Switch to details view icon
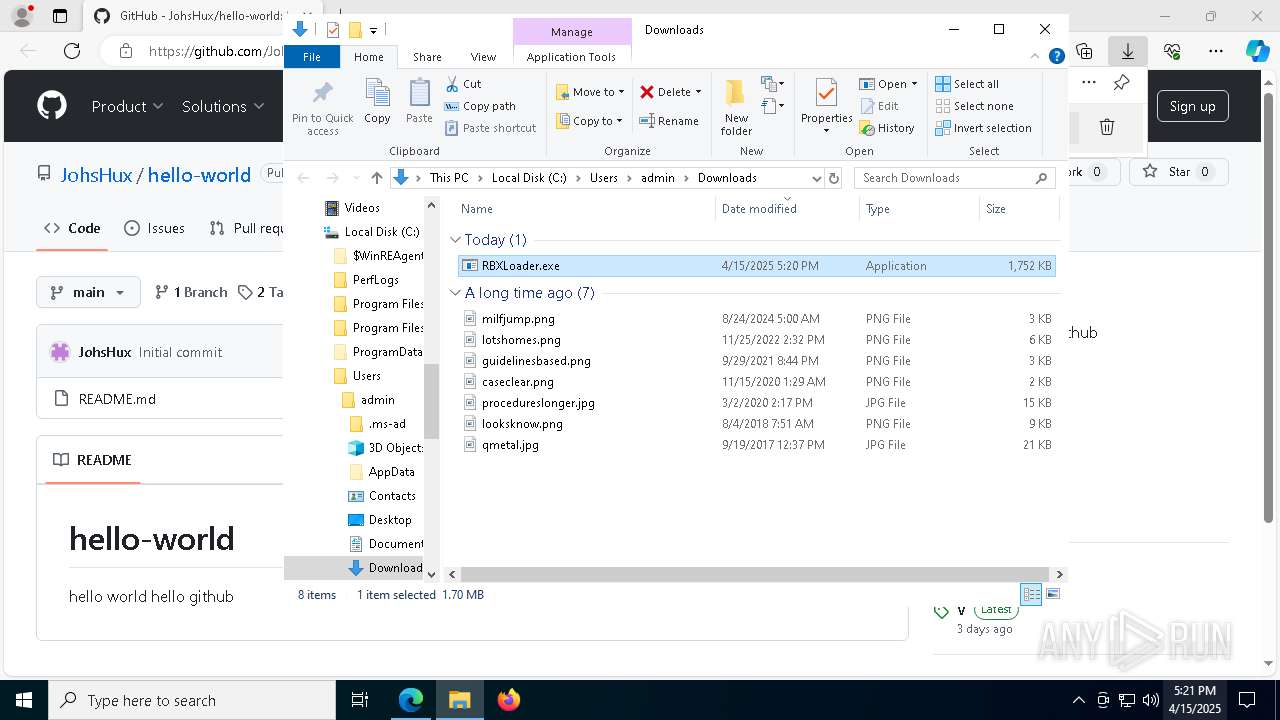This screenshot has width=1280, height=720. pos(1031,594)
